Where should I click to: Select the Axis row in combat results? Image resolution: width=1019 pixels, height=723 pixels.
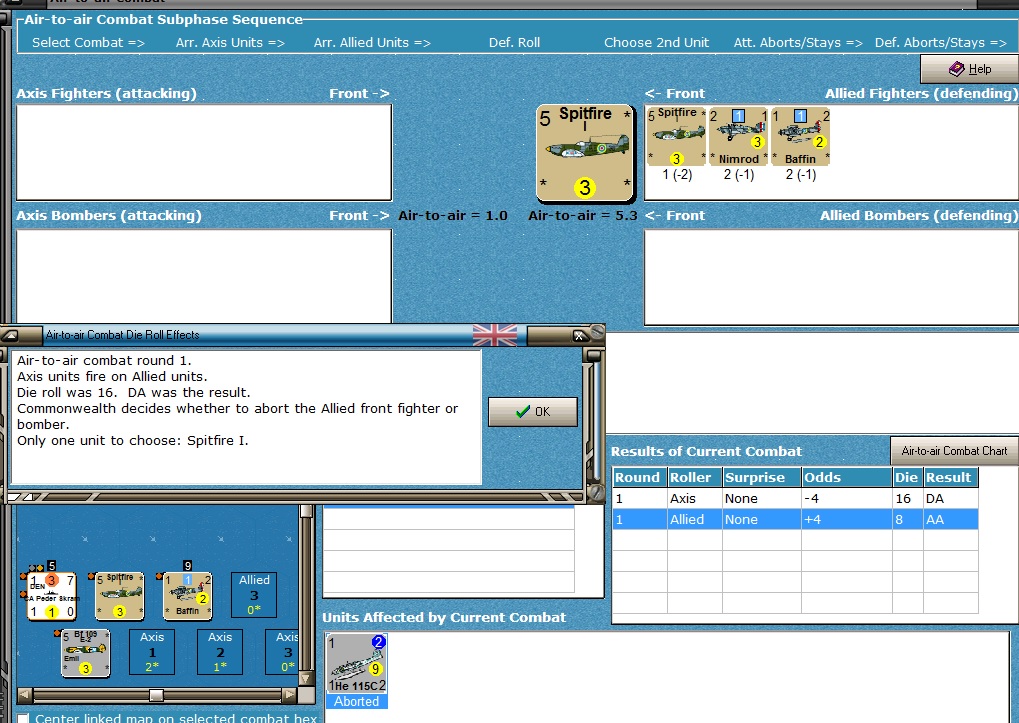[x=795, y=498]
